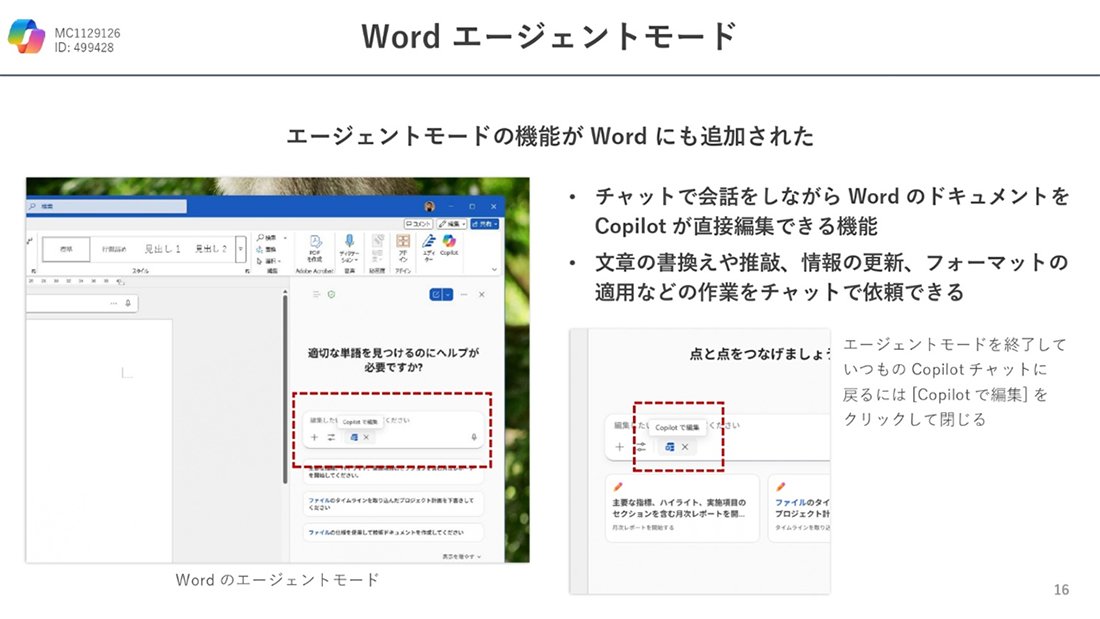Close the Copilot pane with its X
1100x619 pixels.
click(482, 295)
